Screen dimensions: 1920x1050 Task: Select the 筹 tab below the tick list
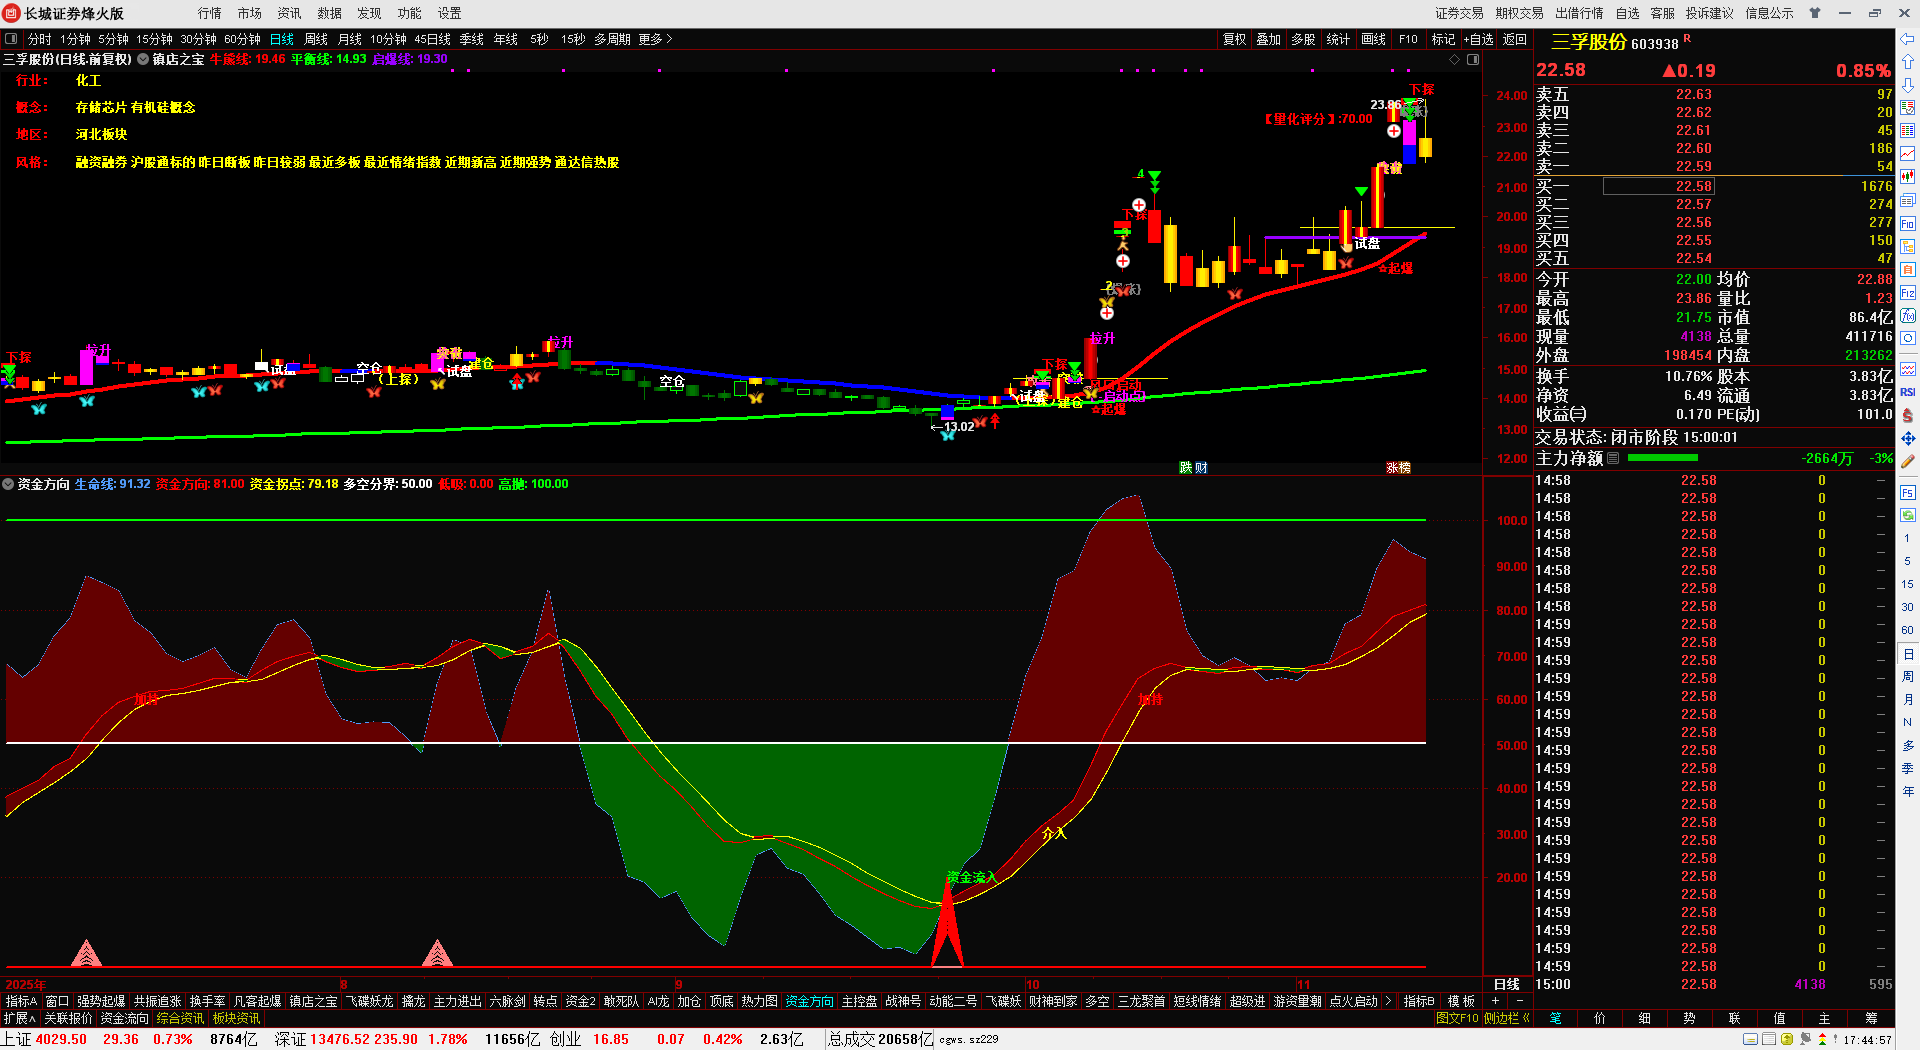(1870, 1018)
